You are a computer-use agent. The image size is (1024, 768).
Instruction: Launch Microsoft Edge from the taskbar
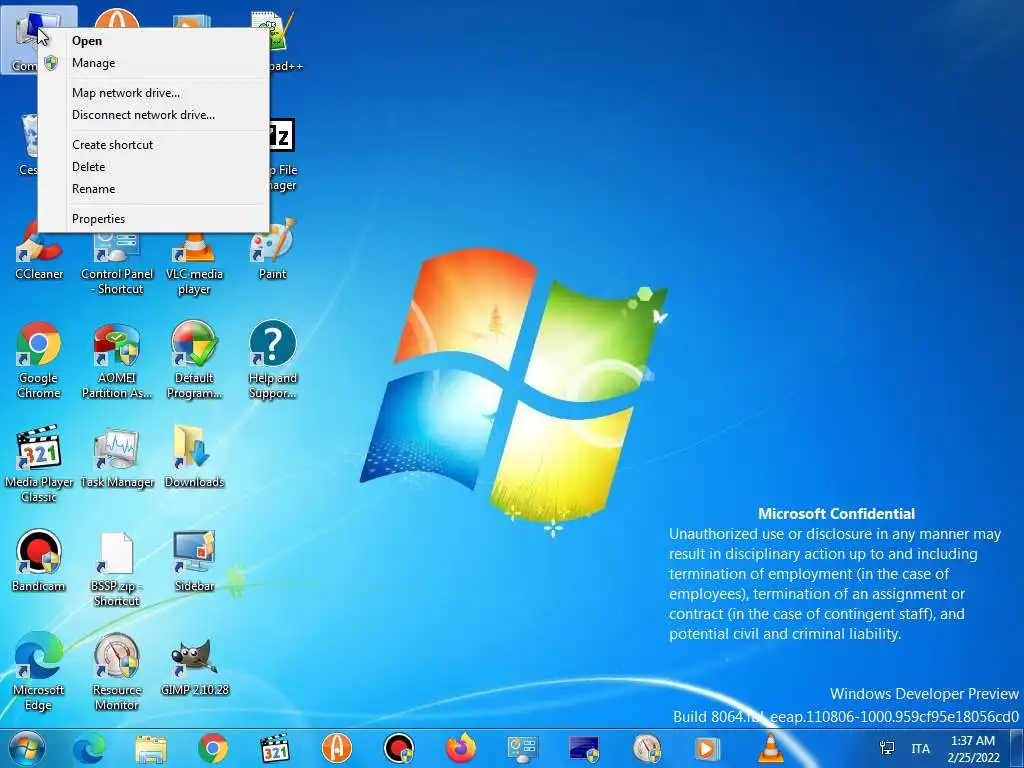pos(88,748)
